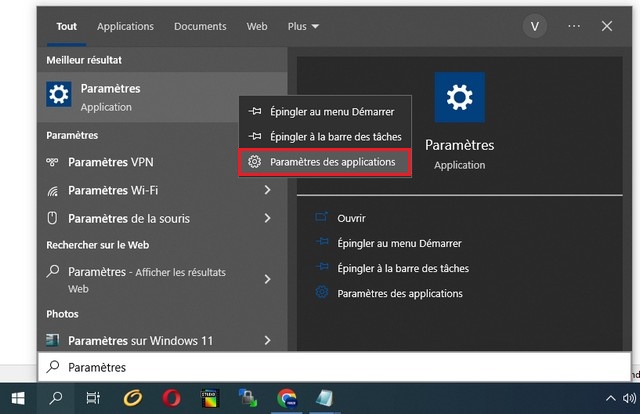The width and height of the screenshot is (640, 414).
Task: Click the Ouvrir icon in the preview pane
Action: click(322, 217)
